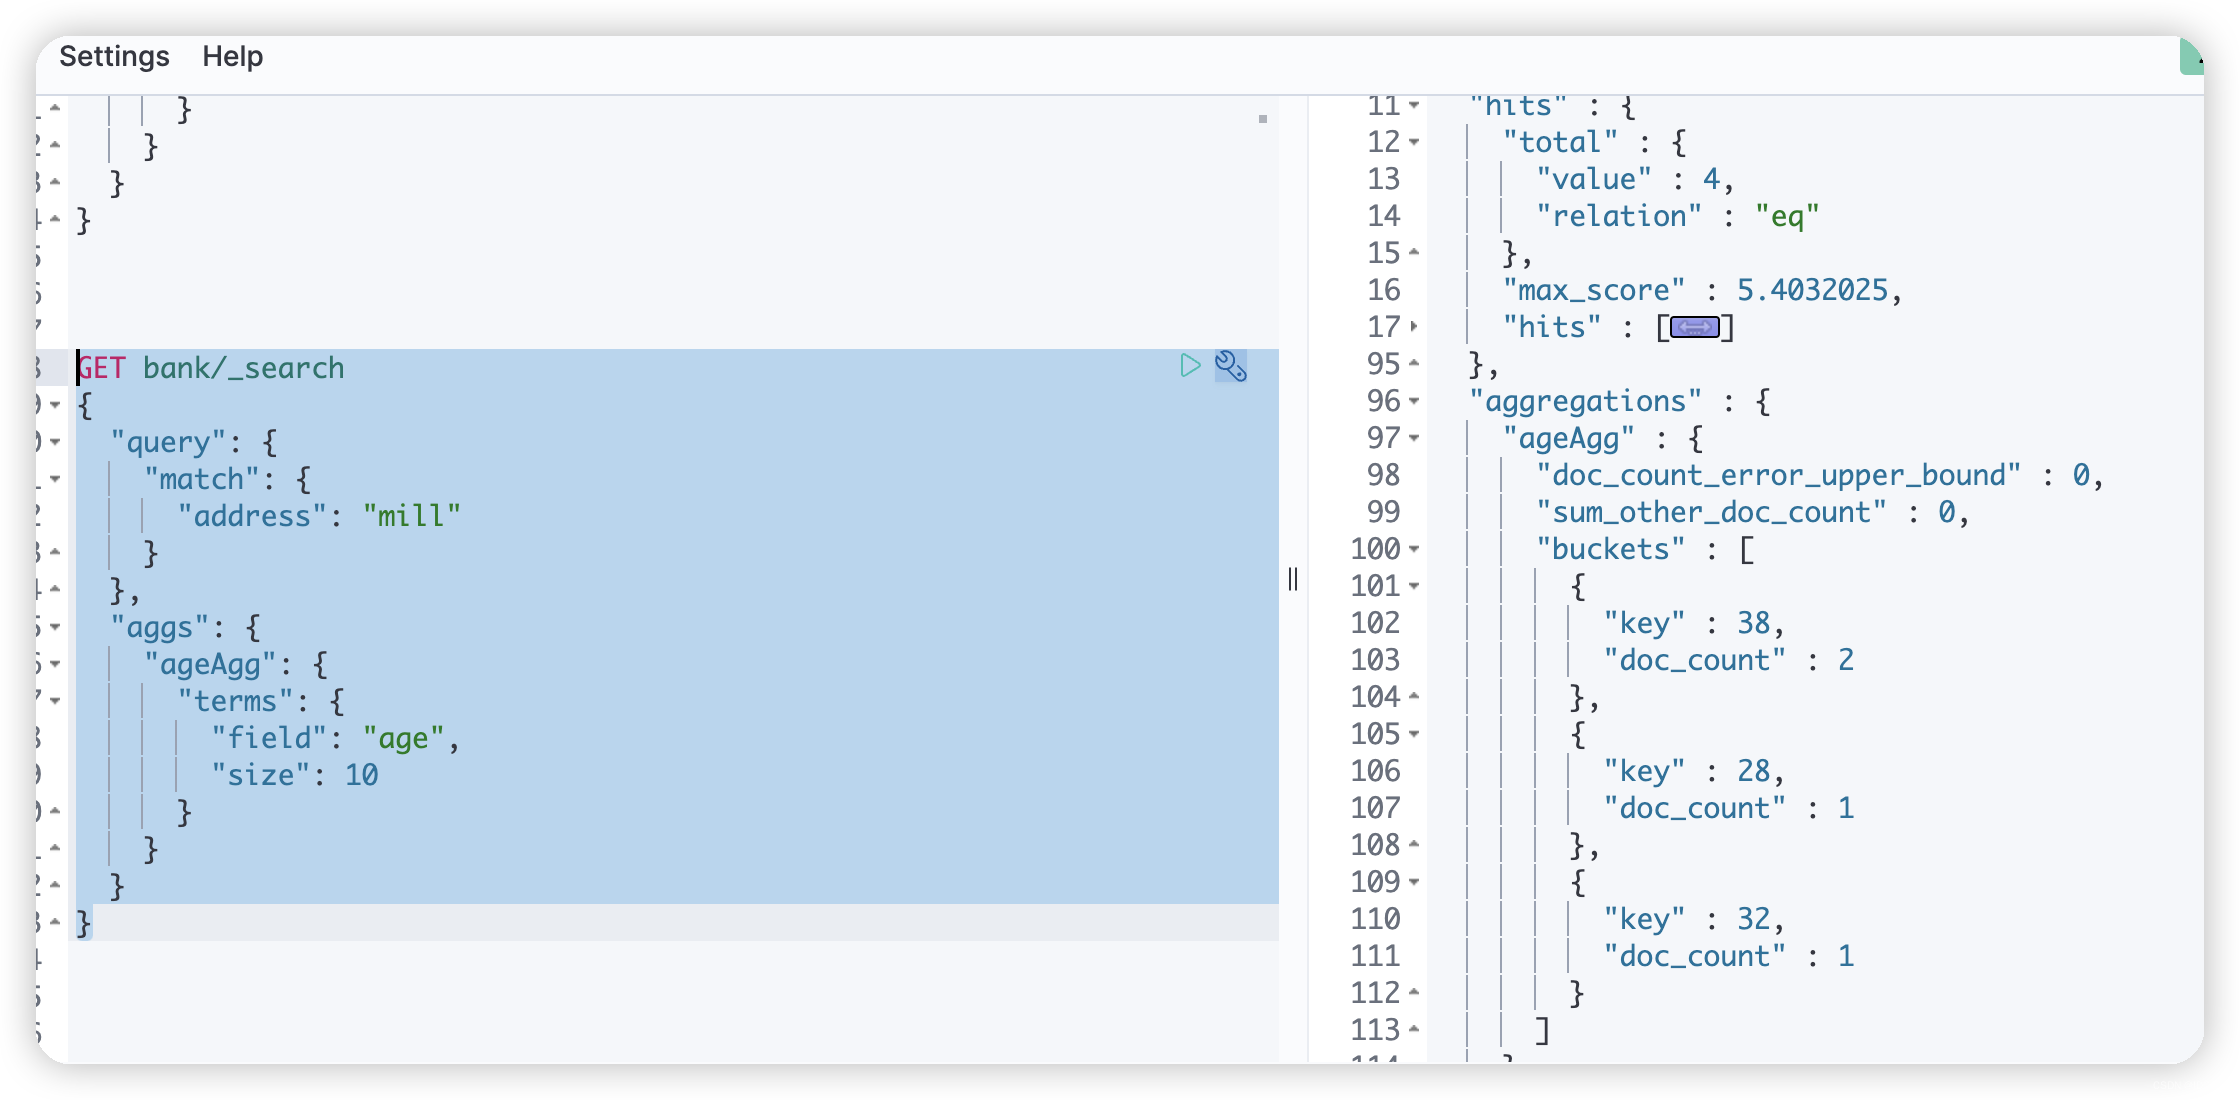Open the request options wrench menu

tap(1230, 366)
